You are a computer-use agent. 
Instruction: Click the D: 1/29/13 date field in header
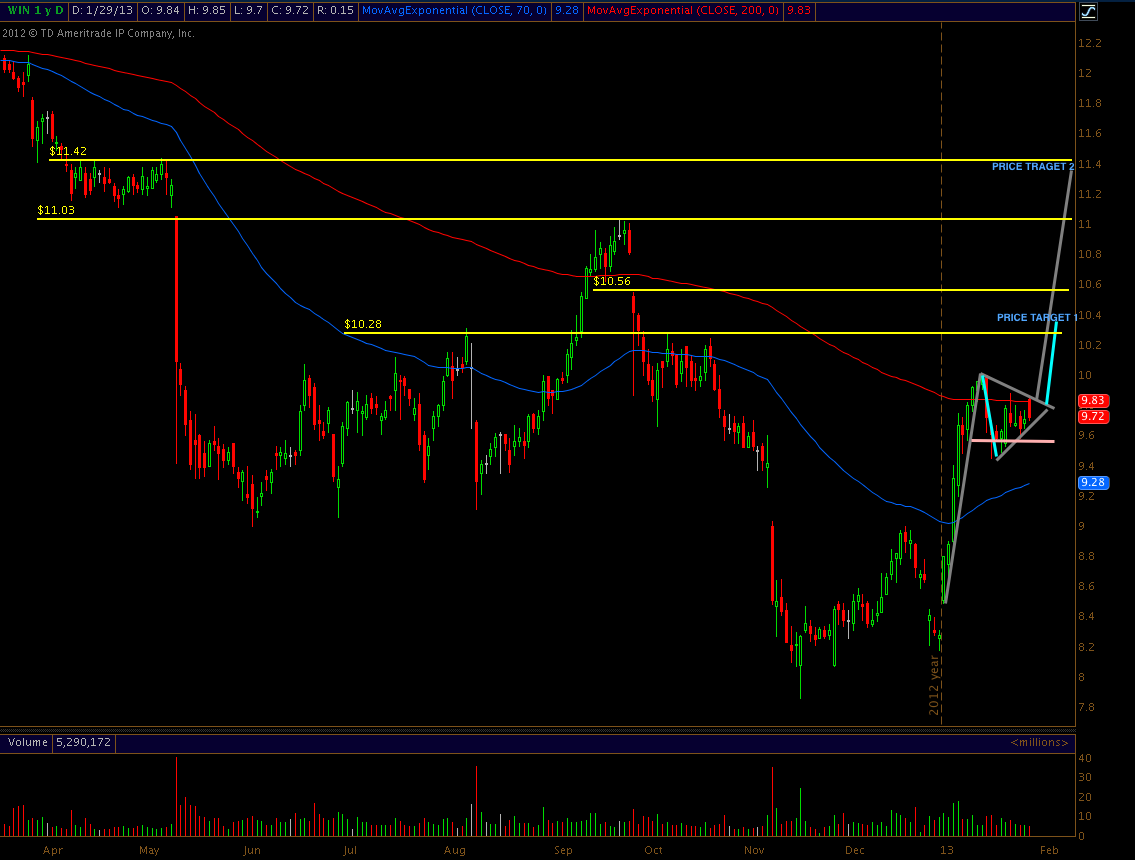click(x=106, y=11)
